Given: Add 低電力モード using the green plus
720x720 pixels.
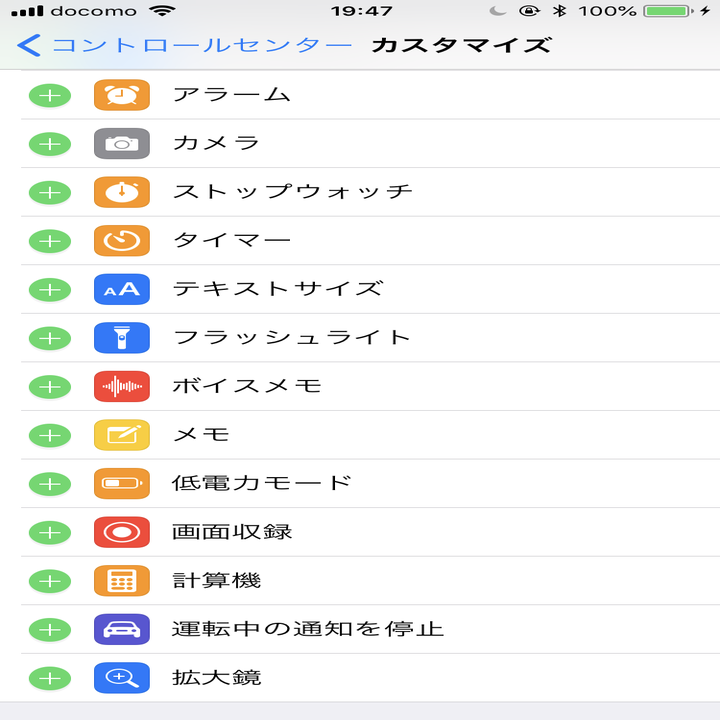Looking at the screenshot, I should (49, 484).
